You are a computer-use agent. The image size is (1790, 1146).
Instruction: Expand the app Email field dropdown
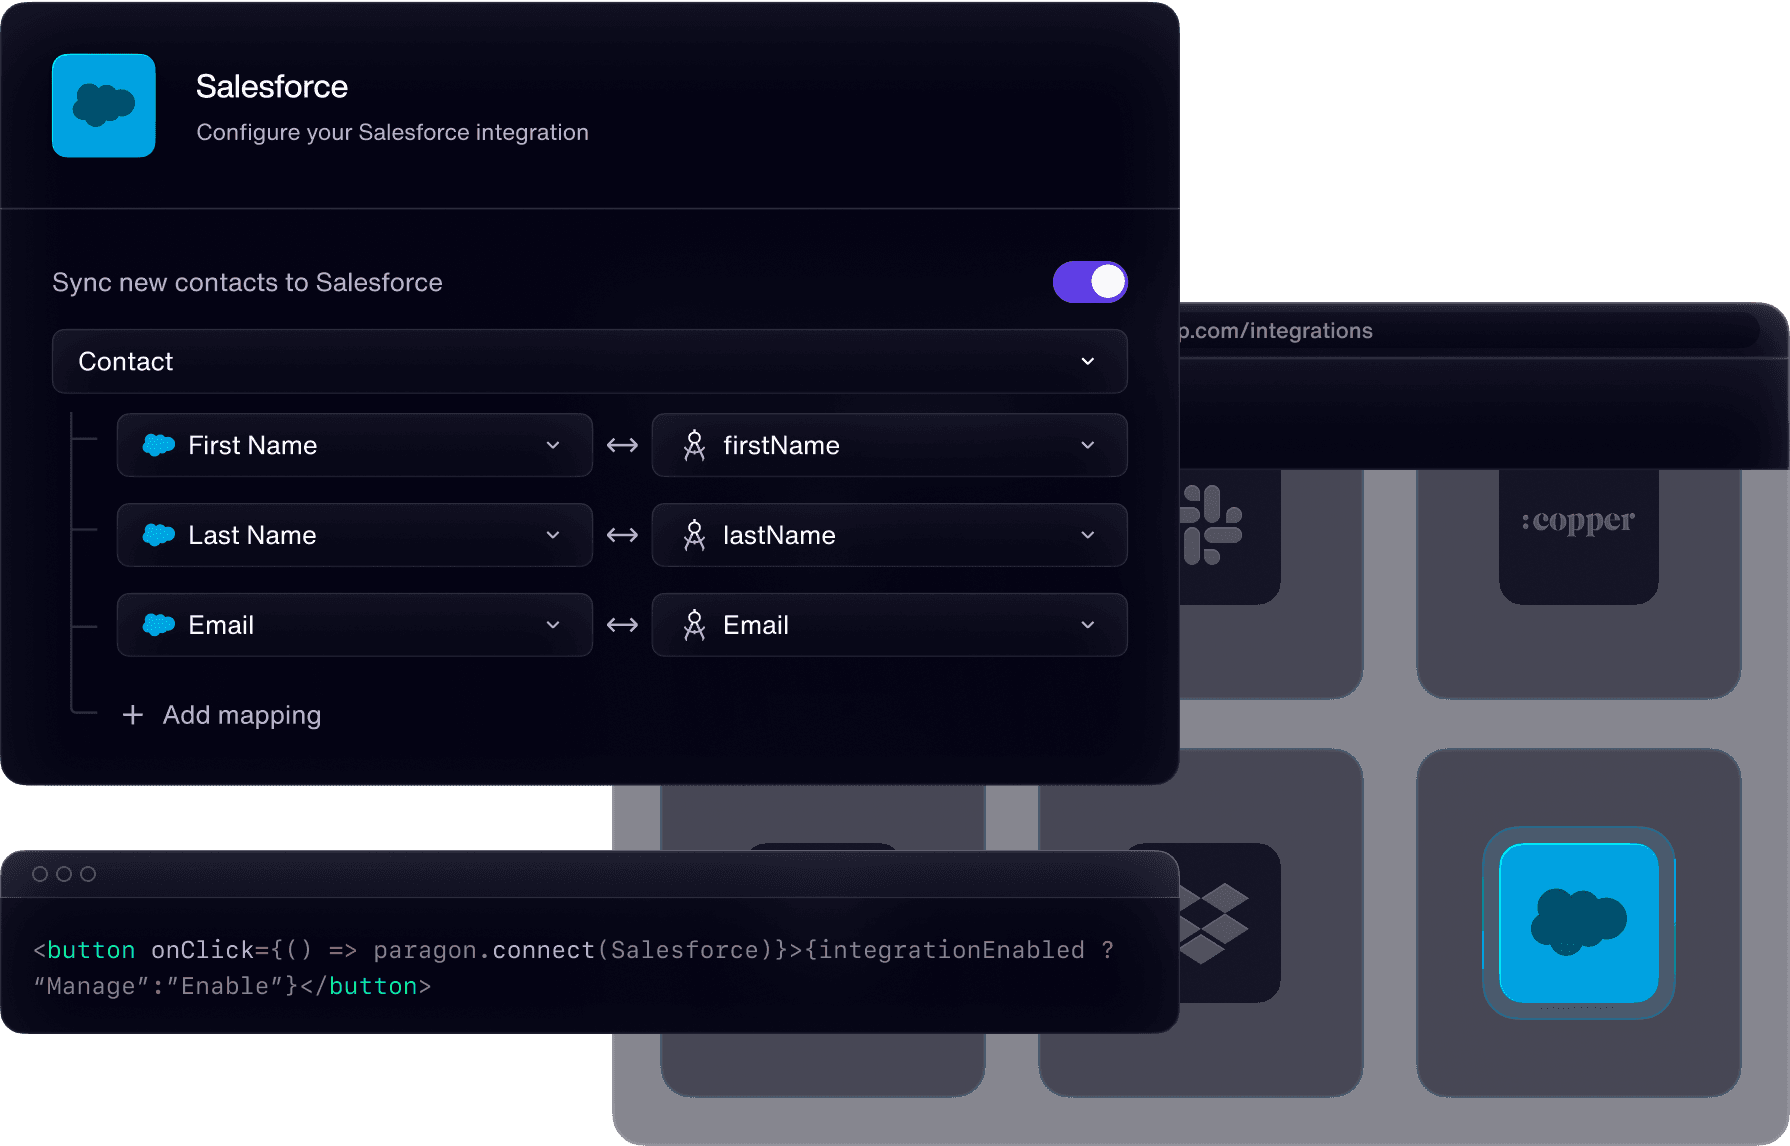click(x=890, y=625)
